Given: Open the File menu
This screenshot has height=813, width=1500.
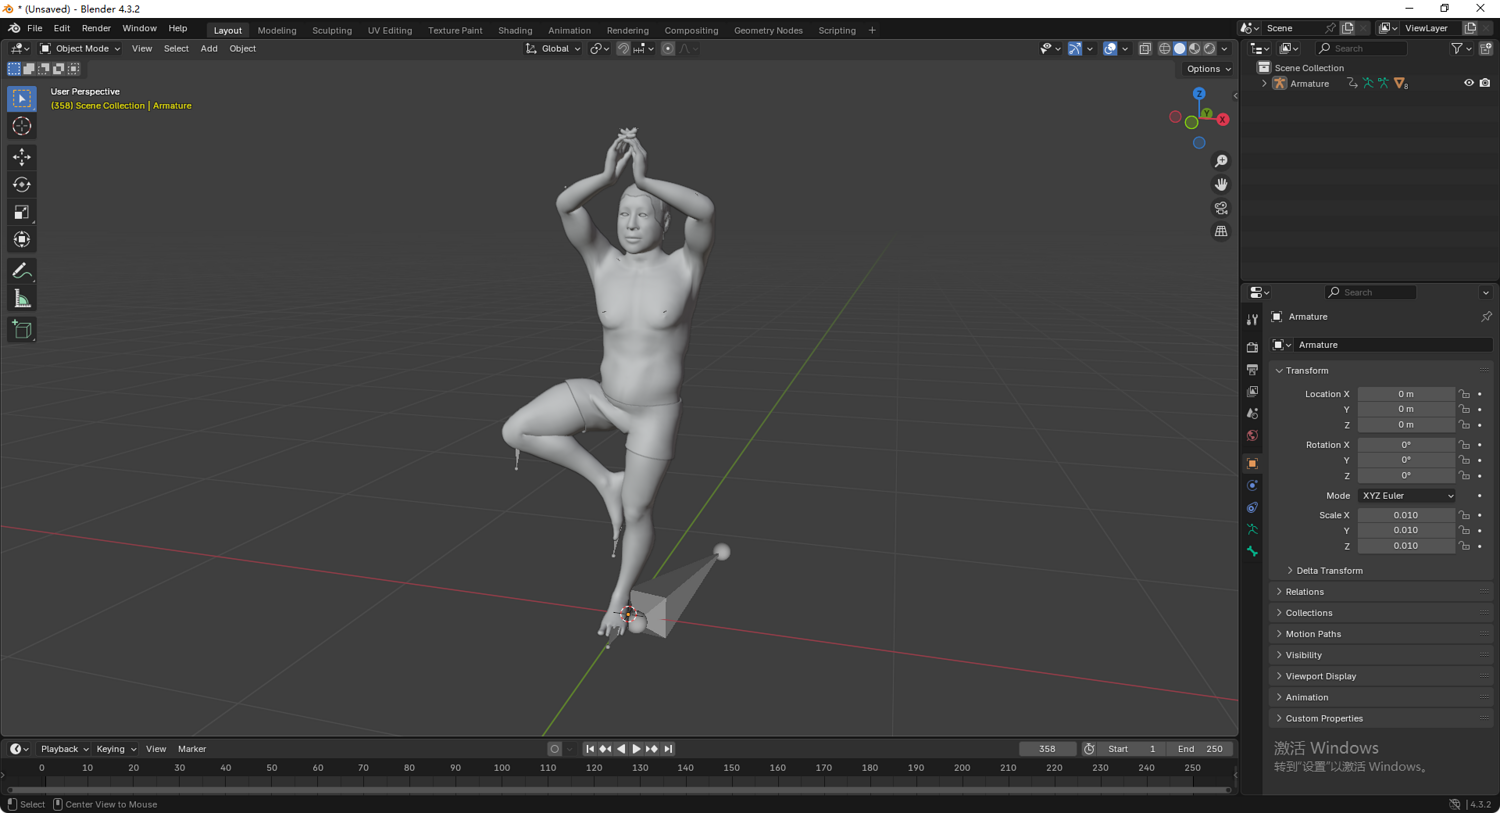Looking at the screenshot, I should [x=34, y=28].
